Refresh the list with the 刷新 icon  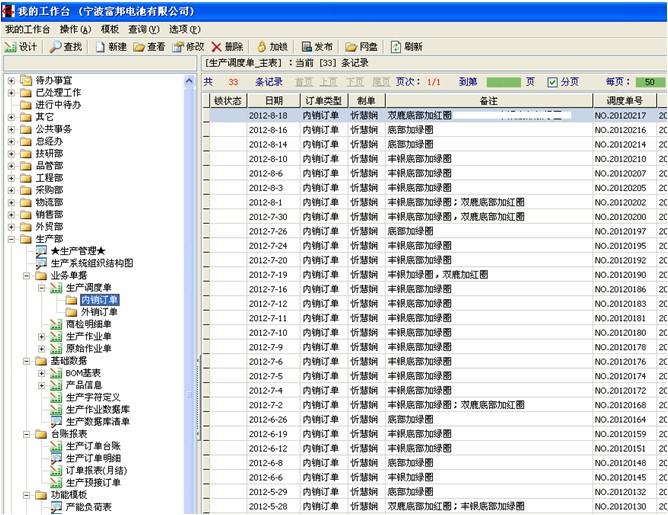(x=406, y=47)
